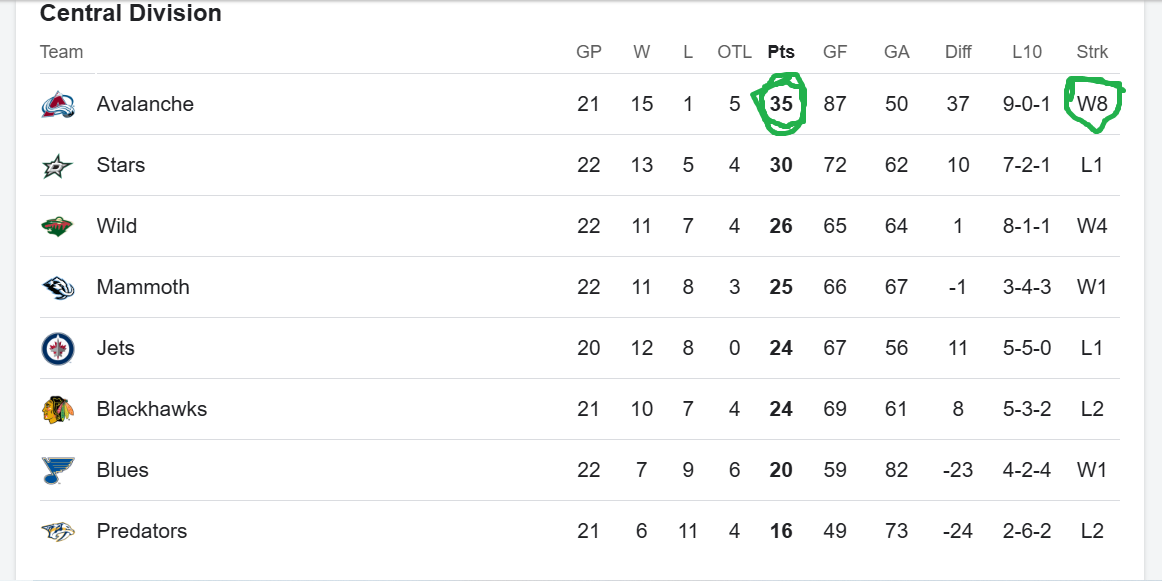1162x581 pixels.
Task: Open the Avalanche team name link
Action: click(x=145, y=104)
